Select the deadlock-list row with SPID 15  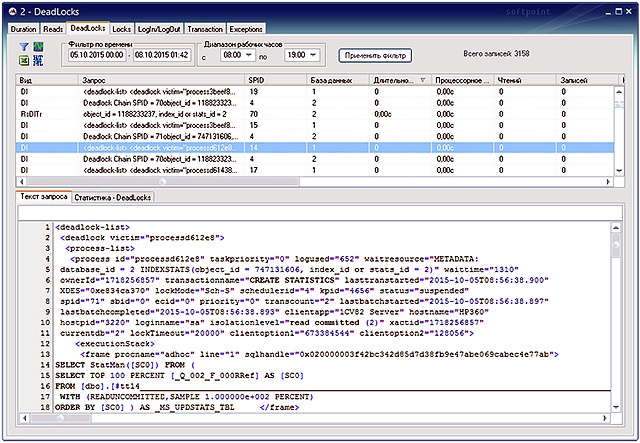315,125
